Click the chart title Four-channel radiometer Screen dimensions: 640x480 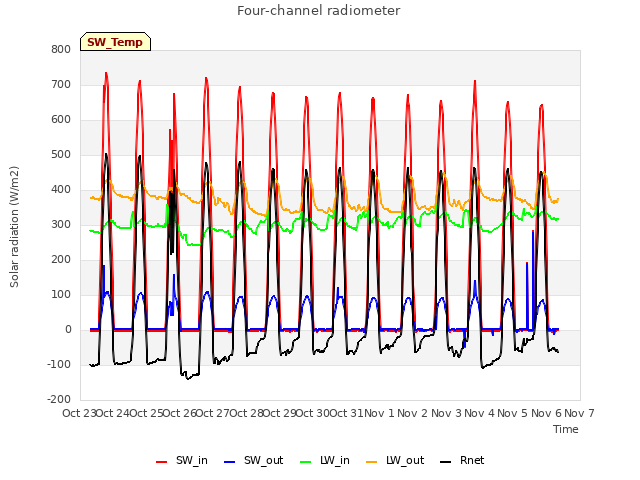pyautogui.click(x=318, y=10)
